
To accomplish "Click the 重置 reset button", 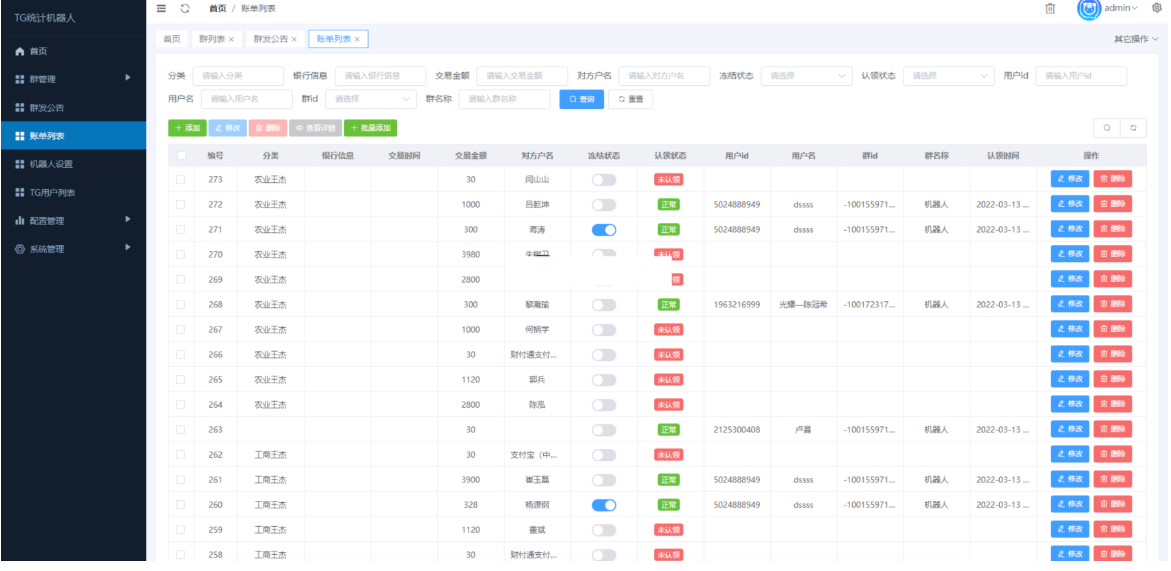I will coord(630,99).
